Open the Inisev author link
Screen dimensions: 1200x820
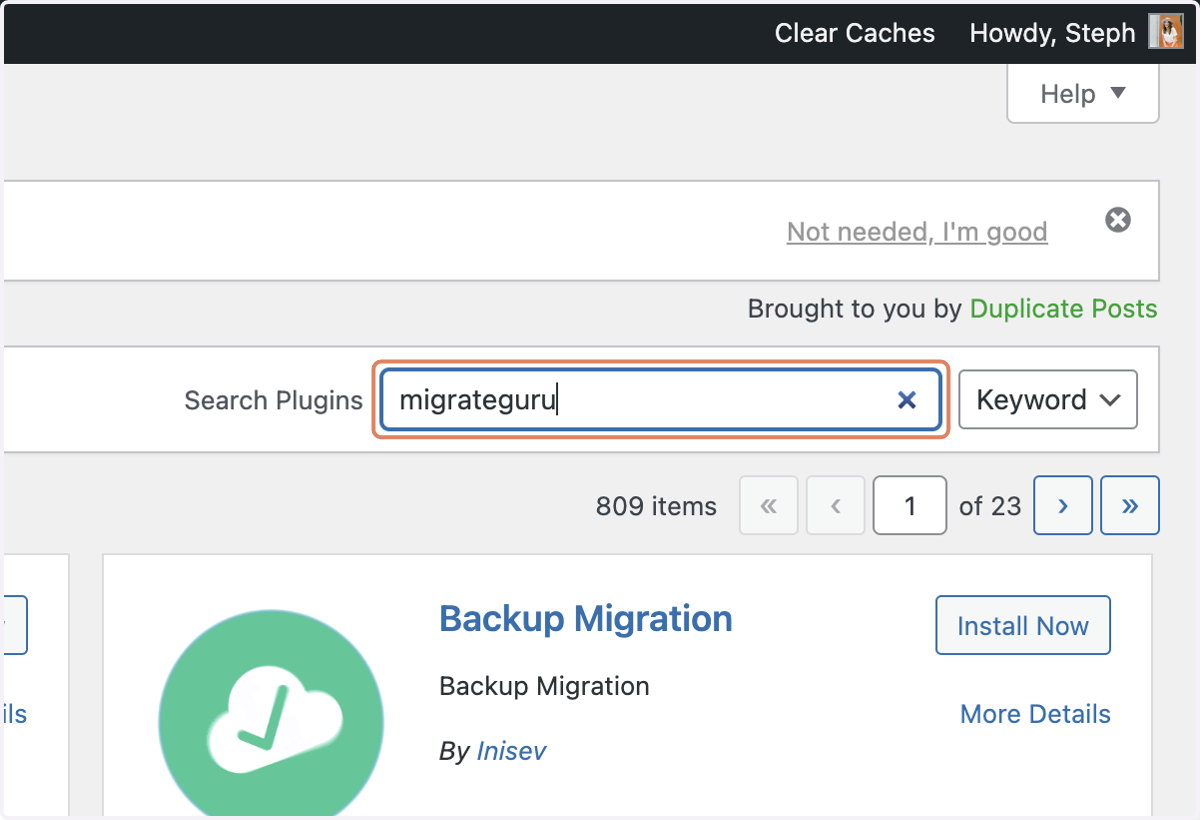point(512,751)
